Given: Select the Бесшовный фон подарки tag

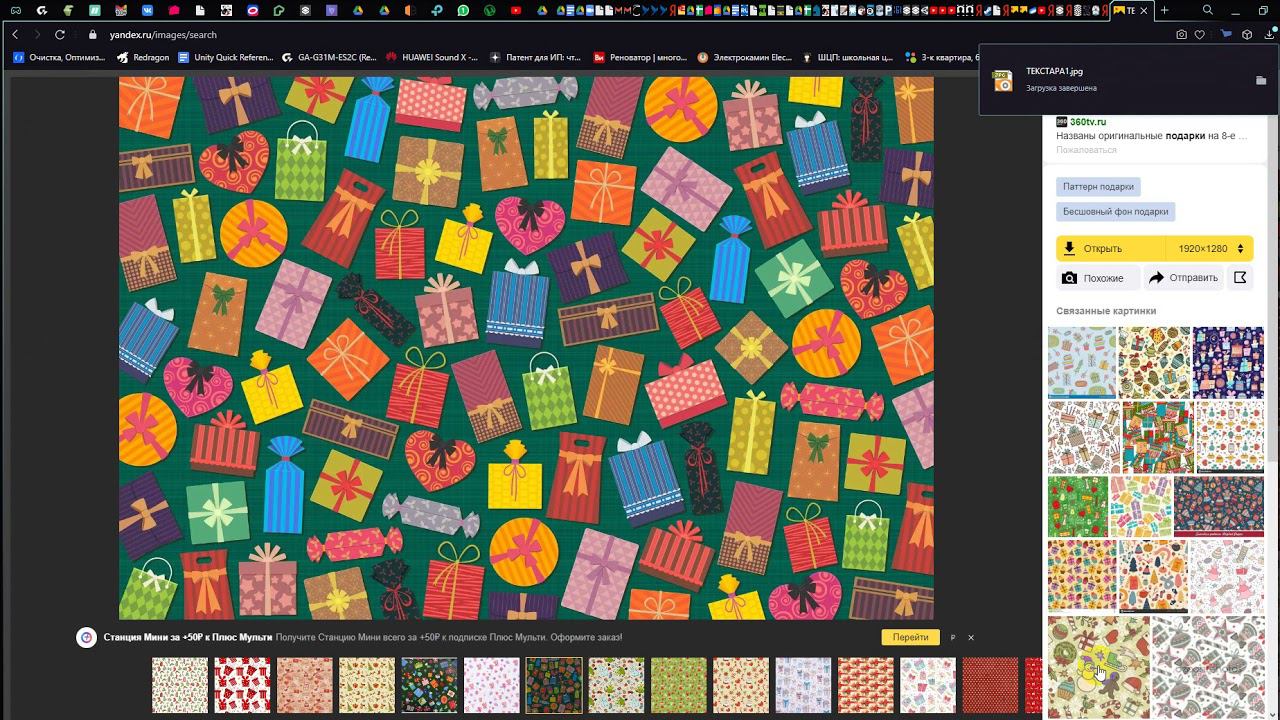Looking at the screenshot, I should click(x=1115, y=212).
